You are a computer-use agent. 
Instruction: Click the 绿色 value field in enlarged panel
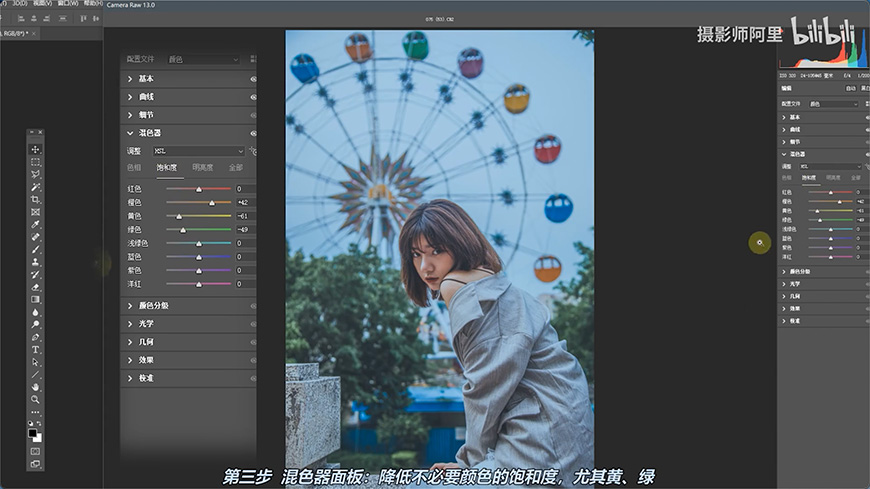246,229
